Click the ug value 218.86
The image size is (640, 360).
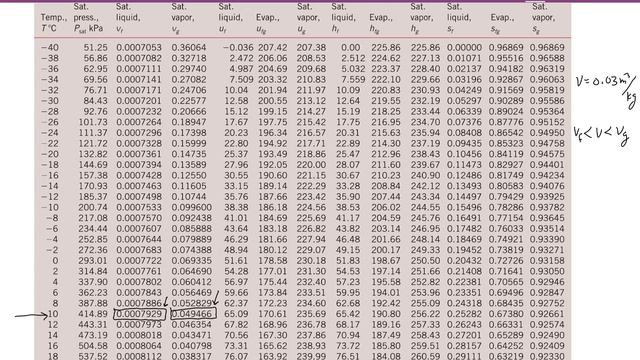[311, 154]
